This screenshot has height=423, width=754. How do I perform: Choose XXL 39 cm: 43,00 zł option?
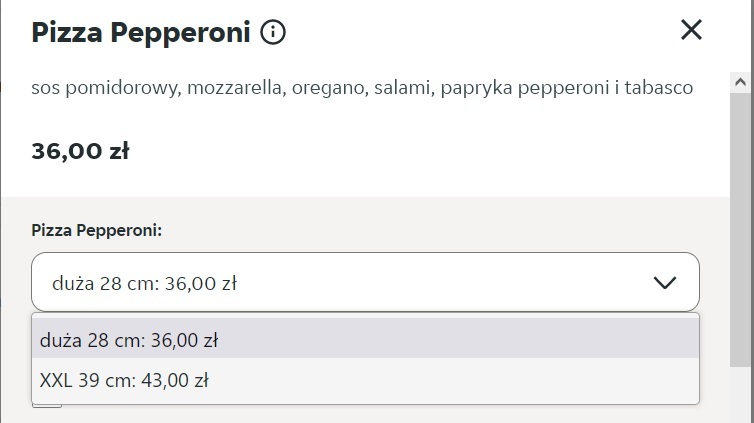pyautogui.click(x=125, y=380)
